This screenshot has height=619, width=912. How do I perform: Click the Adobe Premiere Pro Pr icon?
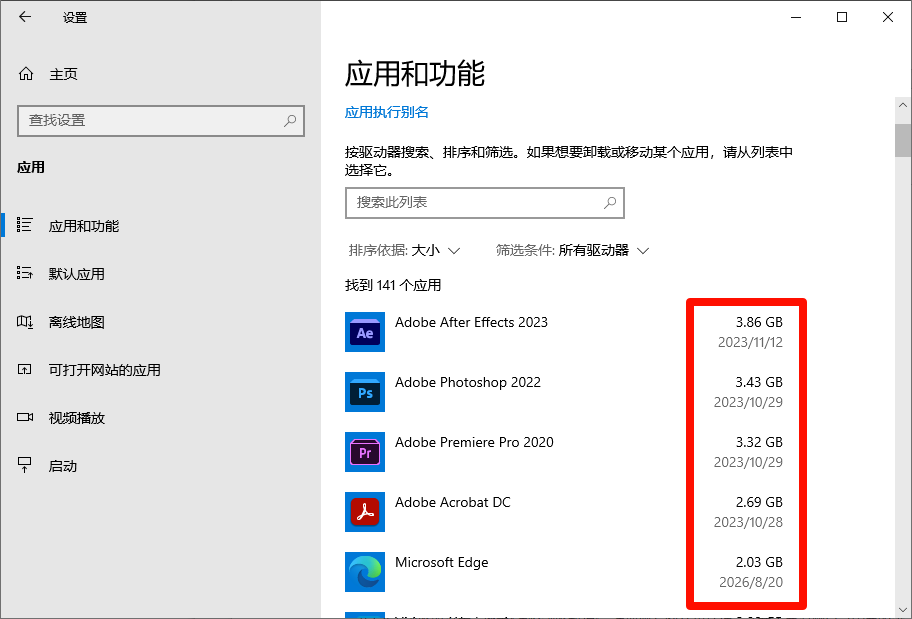[x=365, y=452]
